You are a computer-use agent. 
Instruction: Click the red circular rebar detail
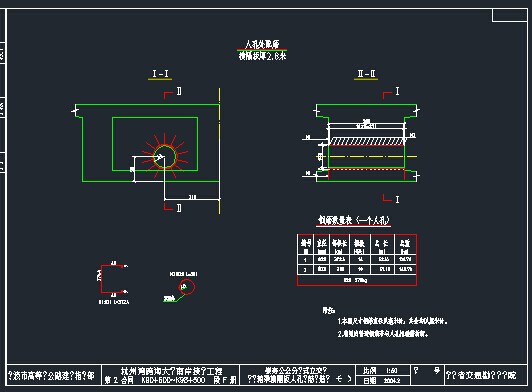pos(187,287)
